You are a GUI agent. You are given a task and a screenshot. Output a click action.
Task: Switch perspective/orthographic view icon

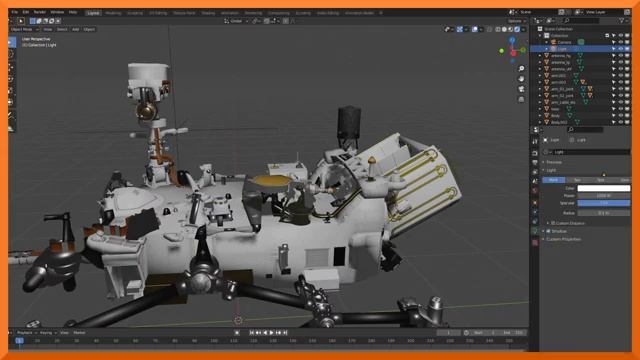click(521, 99)
